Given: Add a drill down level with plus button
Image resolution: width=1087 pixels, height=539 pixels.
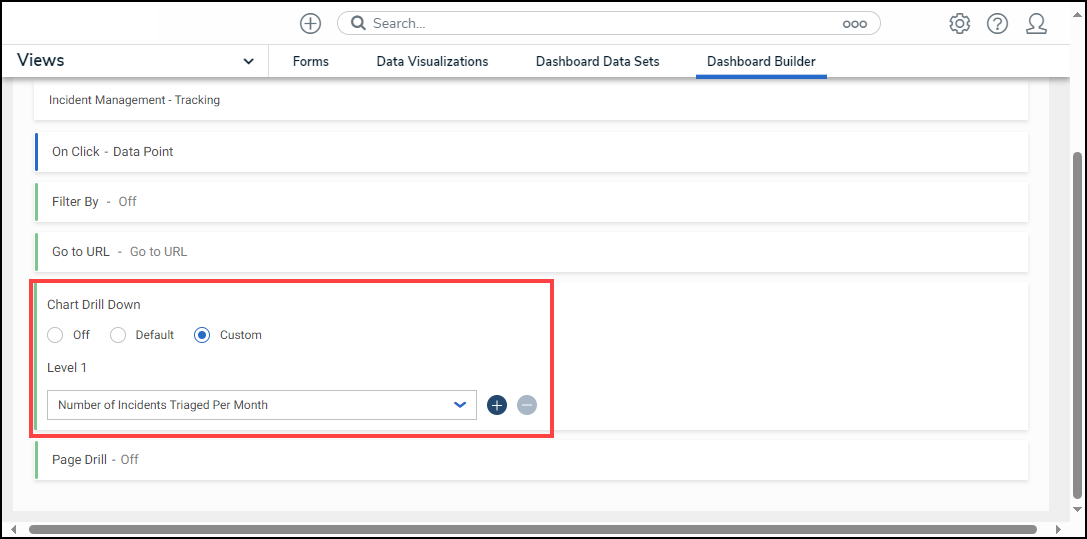Looking at the screenshot, I should coord(497,405).
